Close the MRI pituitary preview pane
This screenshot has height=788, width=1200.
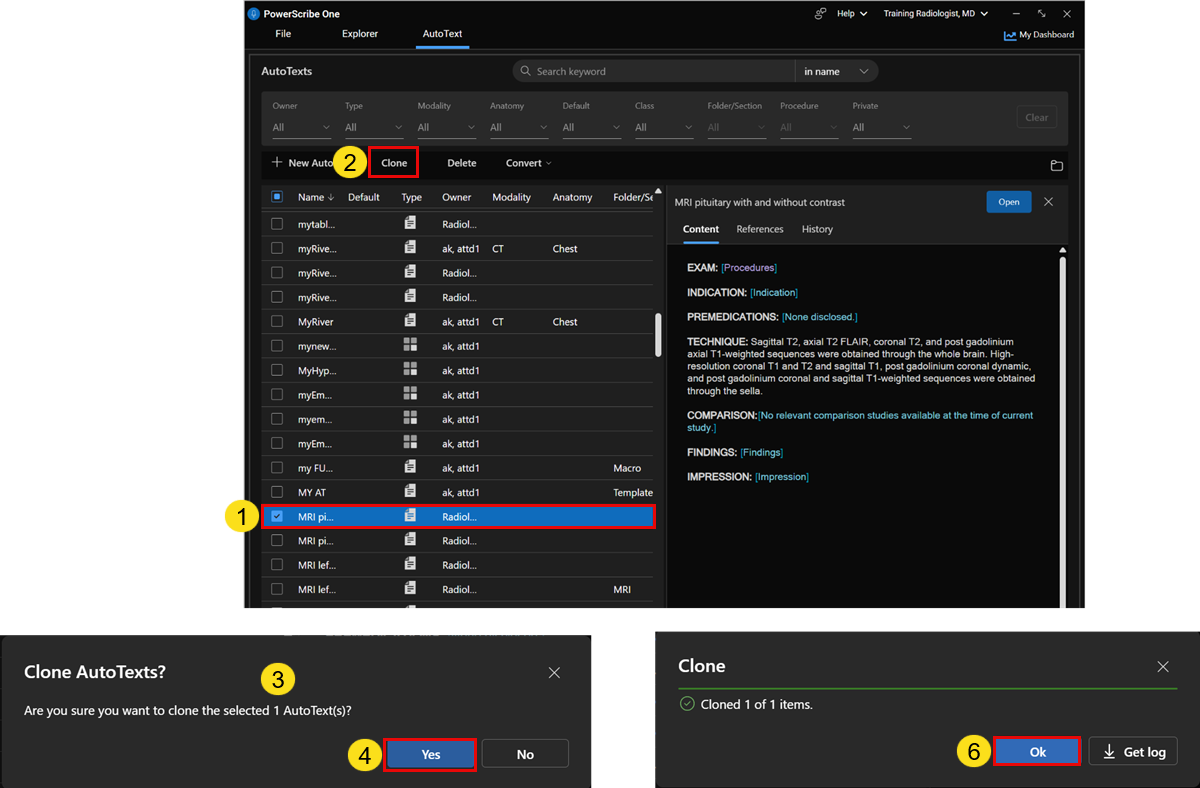click(x=1048, y=202)
